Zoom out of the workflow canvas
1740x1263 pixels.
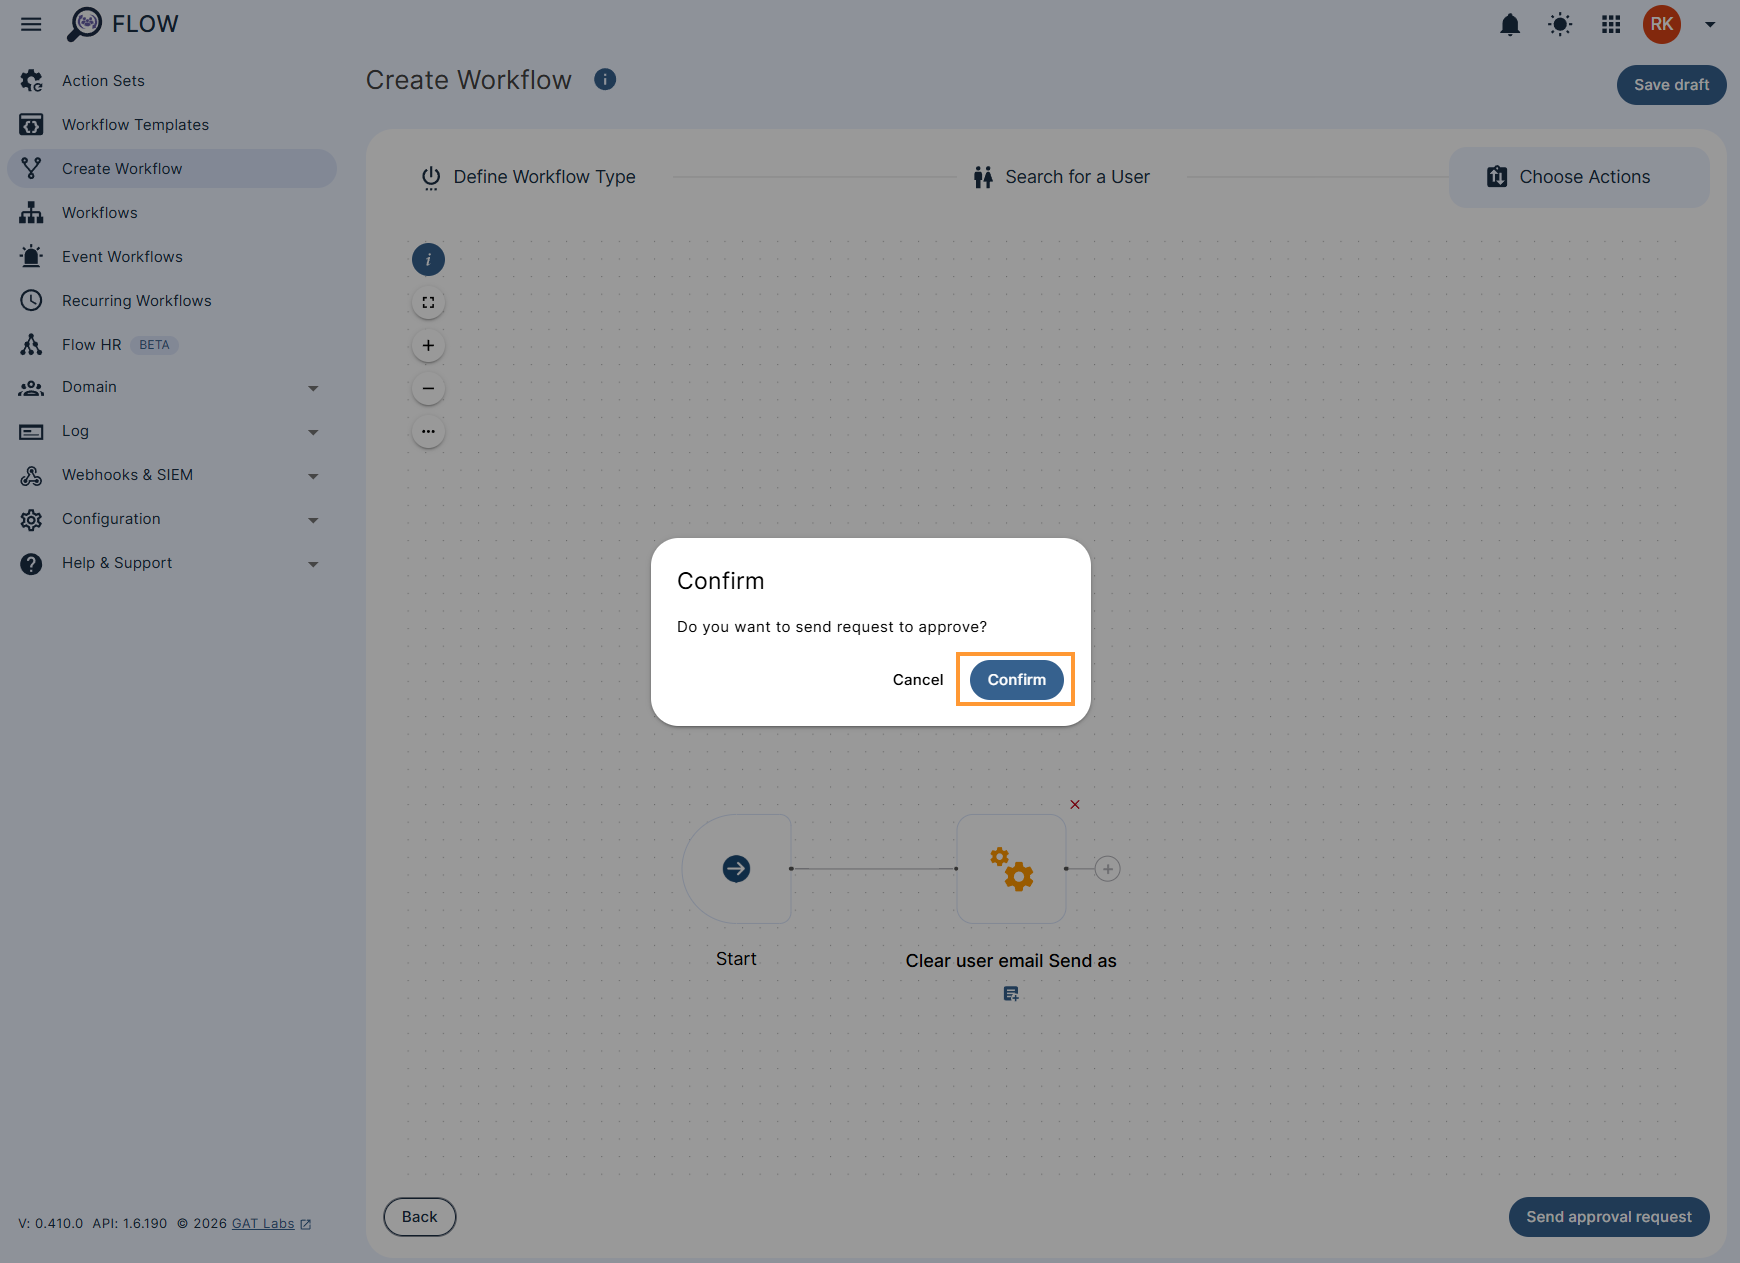tap(428, 388)
